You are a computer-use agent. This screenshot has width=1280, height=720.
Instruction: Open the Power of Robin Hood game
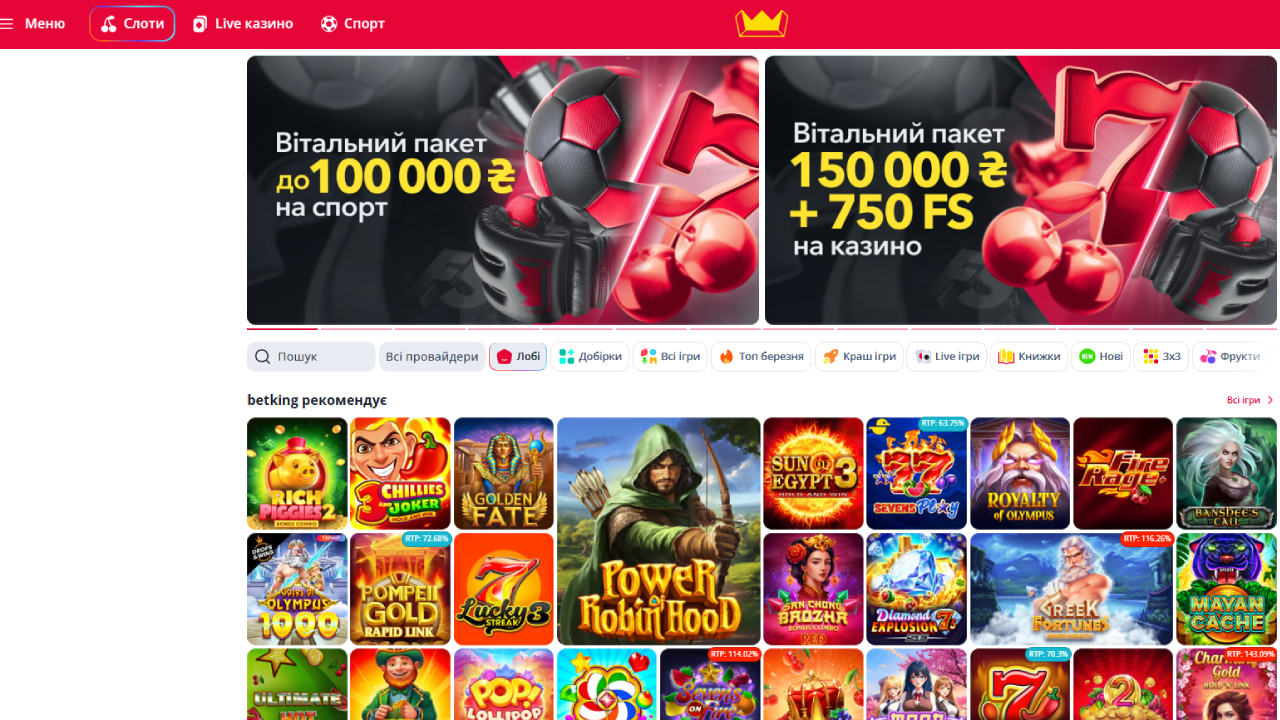(658, 531)
